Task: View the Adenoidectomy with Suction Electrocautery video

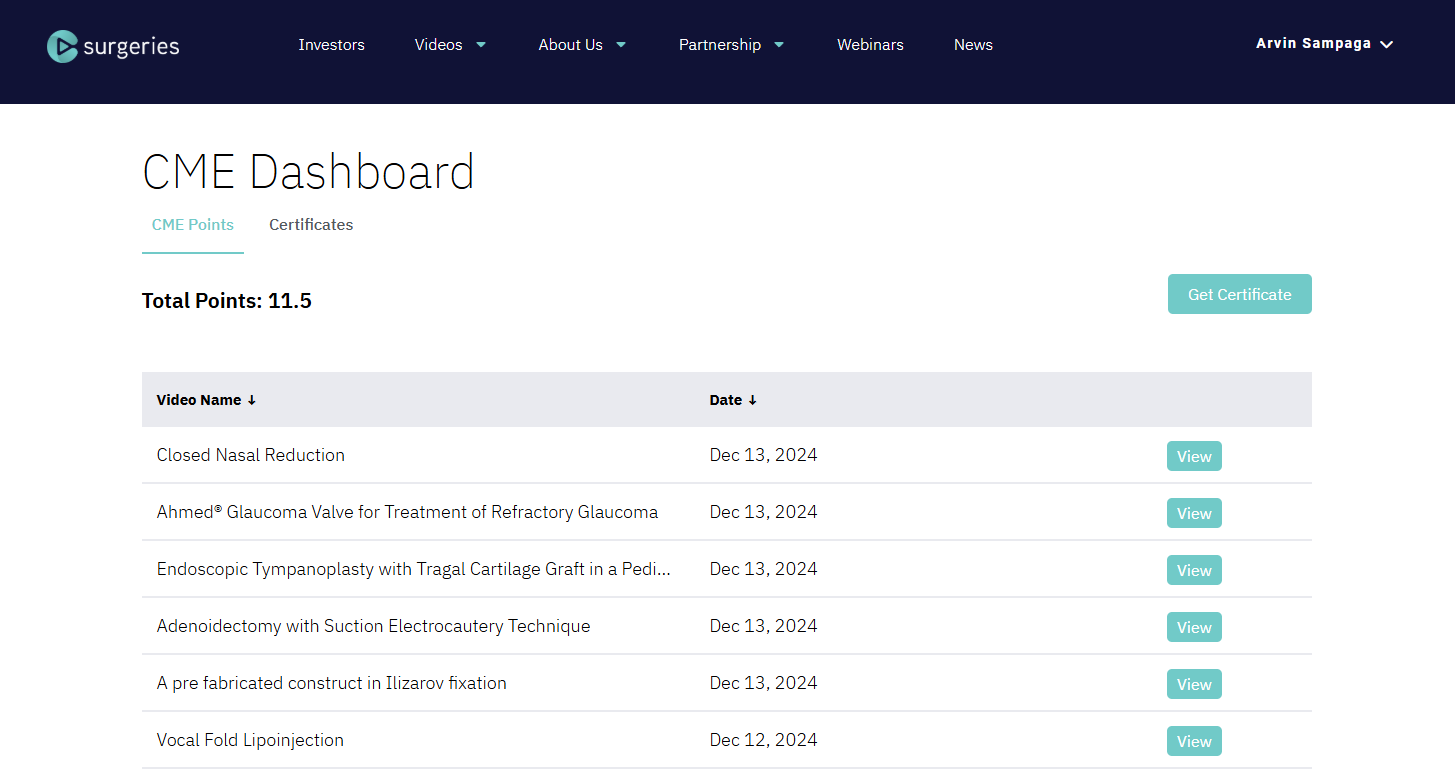Action: click(x=1194, y=627)
